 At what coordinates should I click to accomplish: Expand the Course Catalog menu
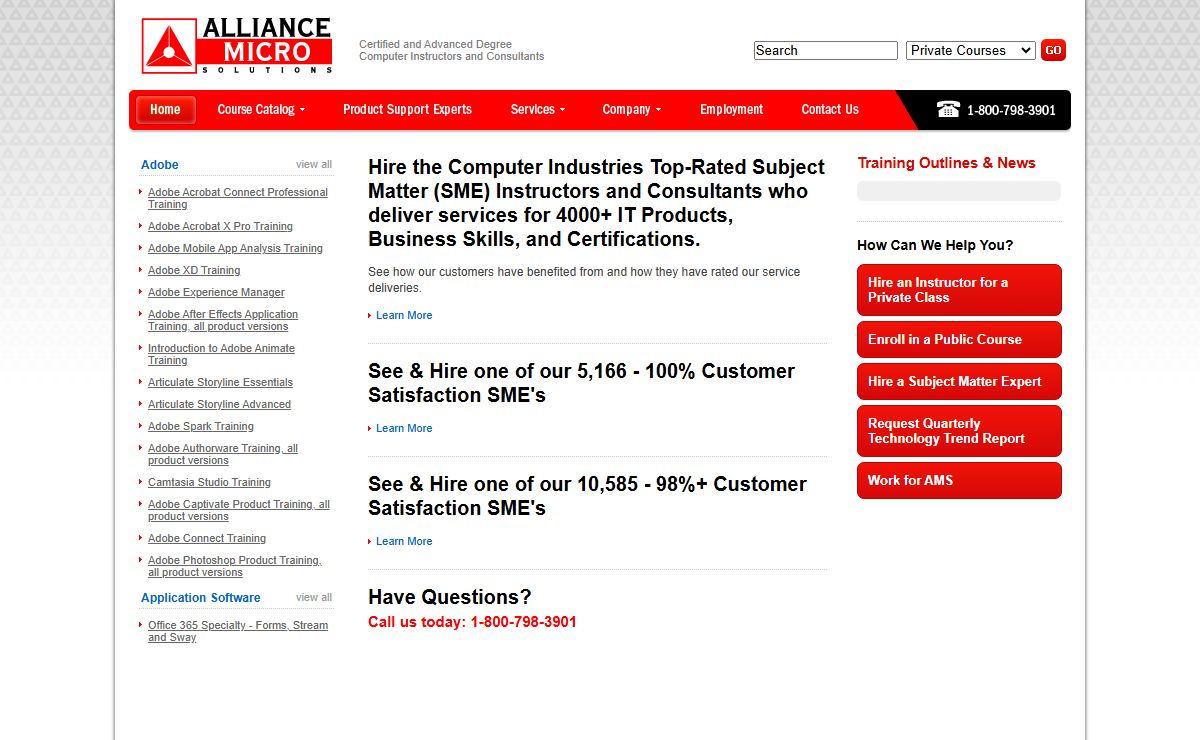click(x=261, y=110)
